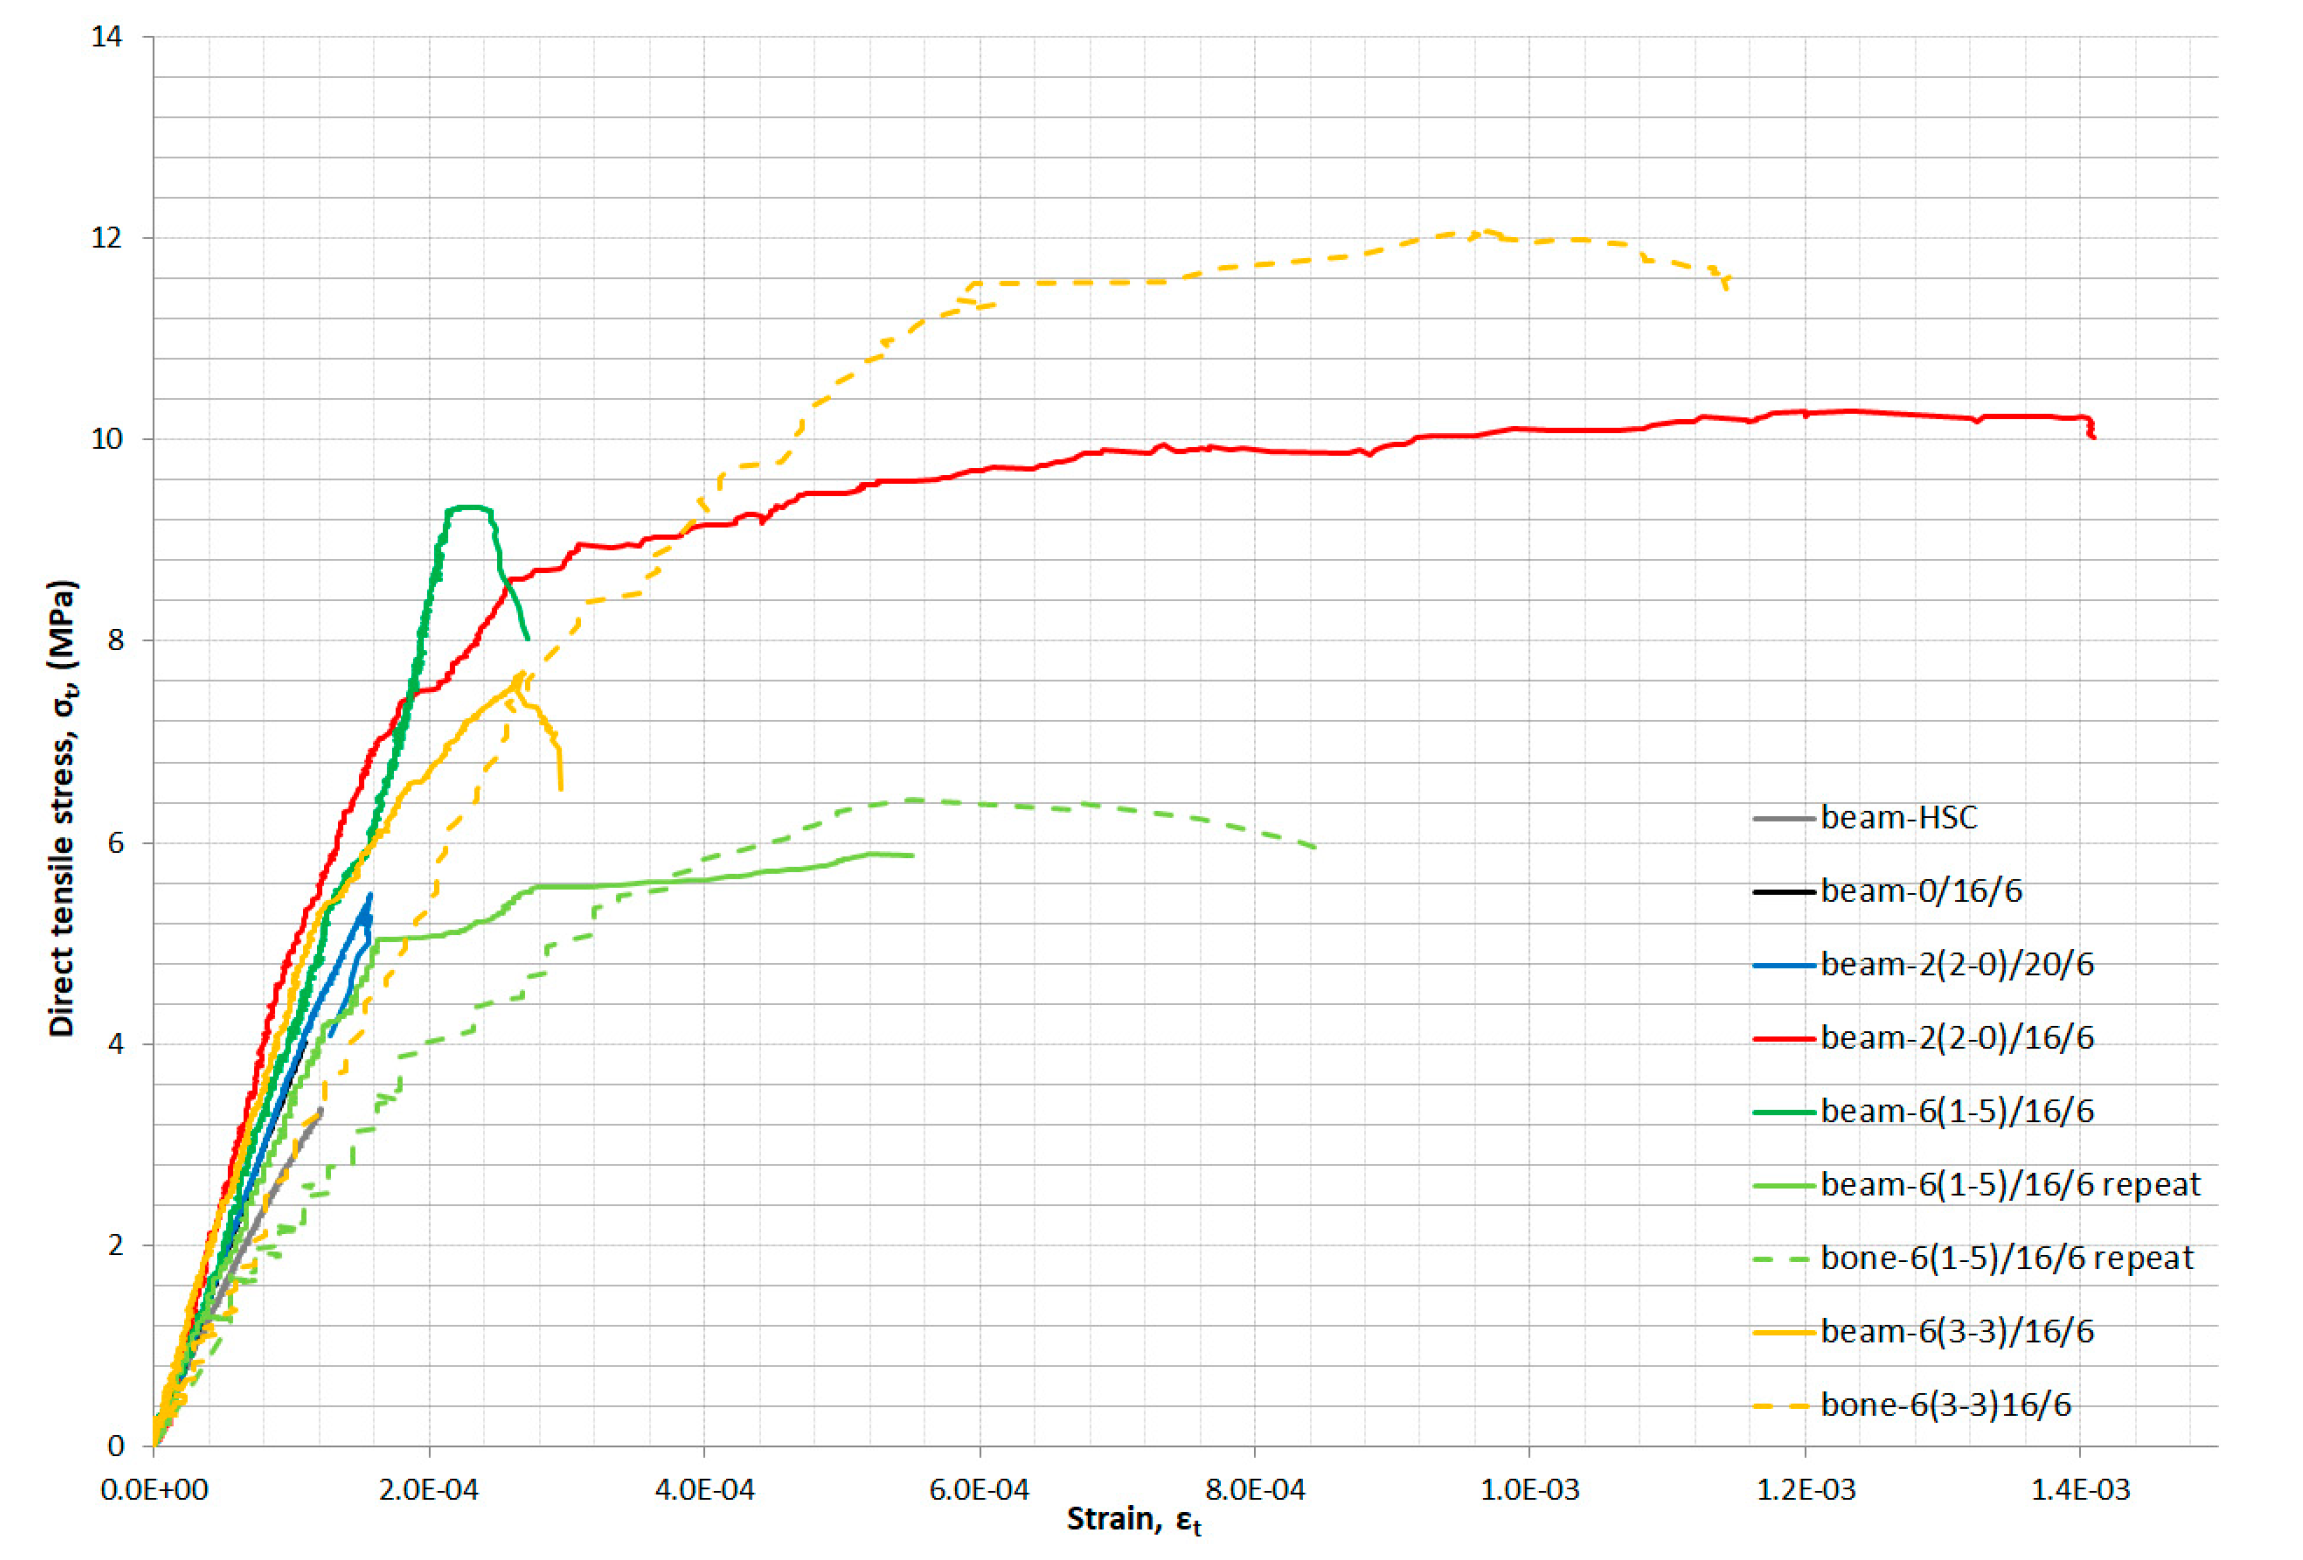Click the beam-6(3-3)/16/6 legend label
The width and height of the screenshot is (2303, 1560).
[1956, 1332]
